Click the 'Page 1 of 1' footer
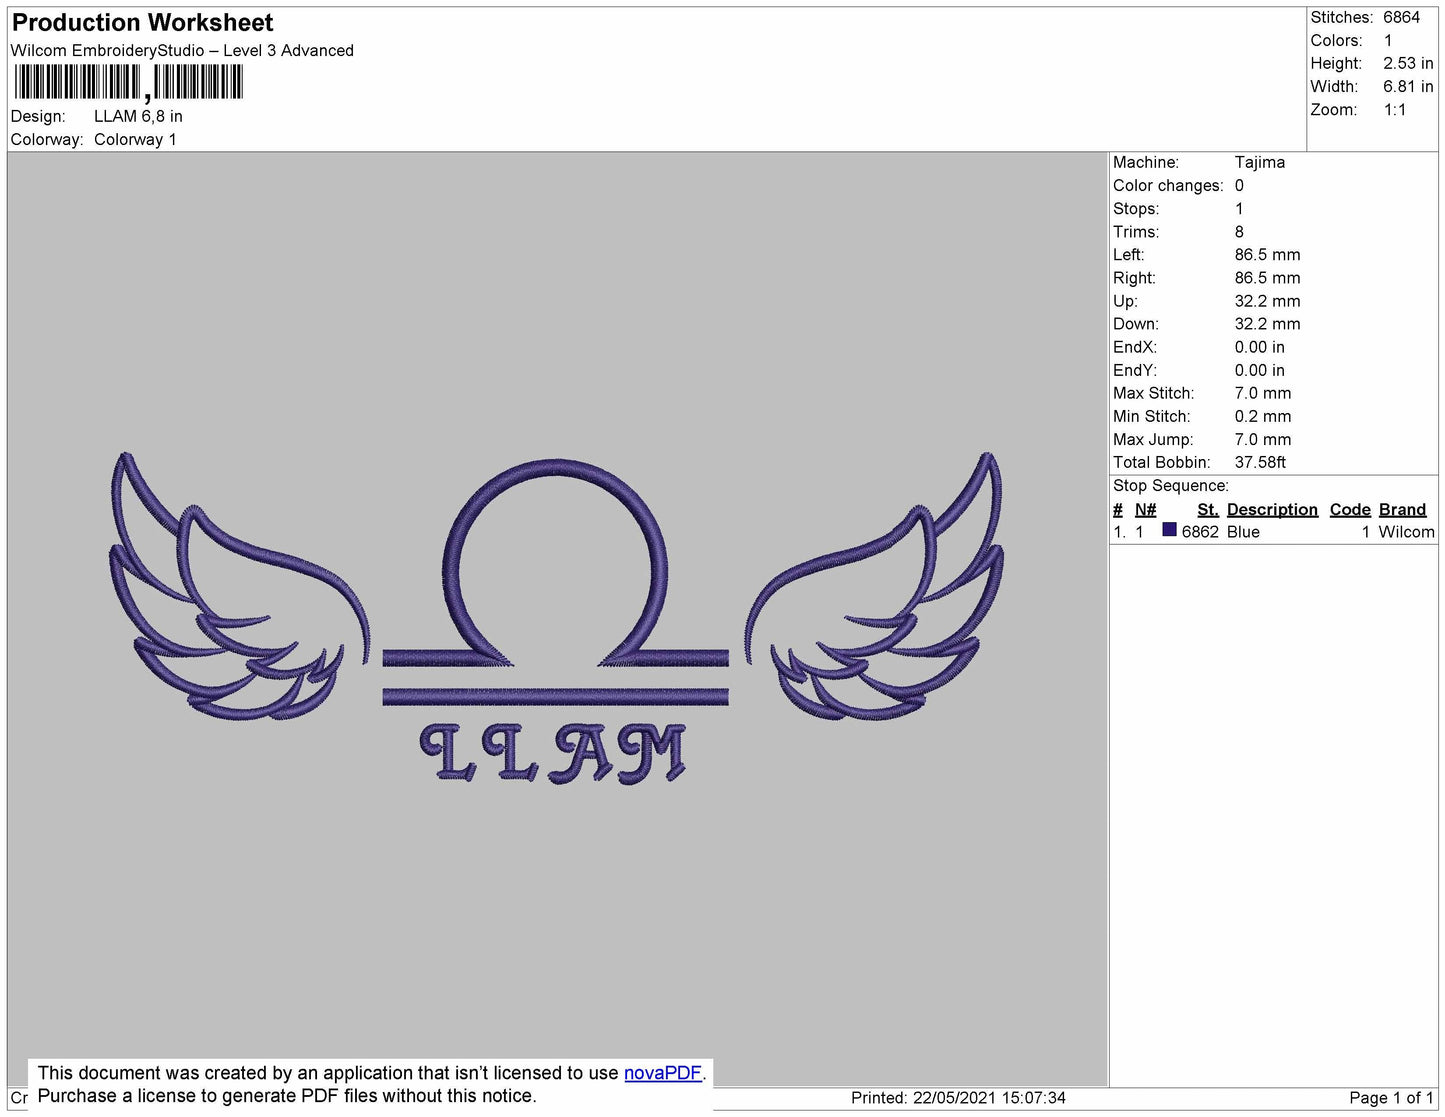Screen dimensions: 1445x1117 (1391, 1098)
